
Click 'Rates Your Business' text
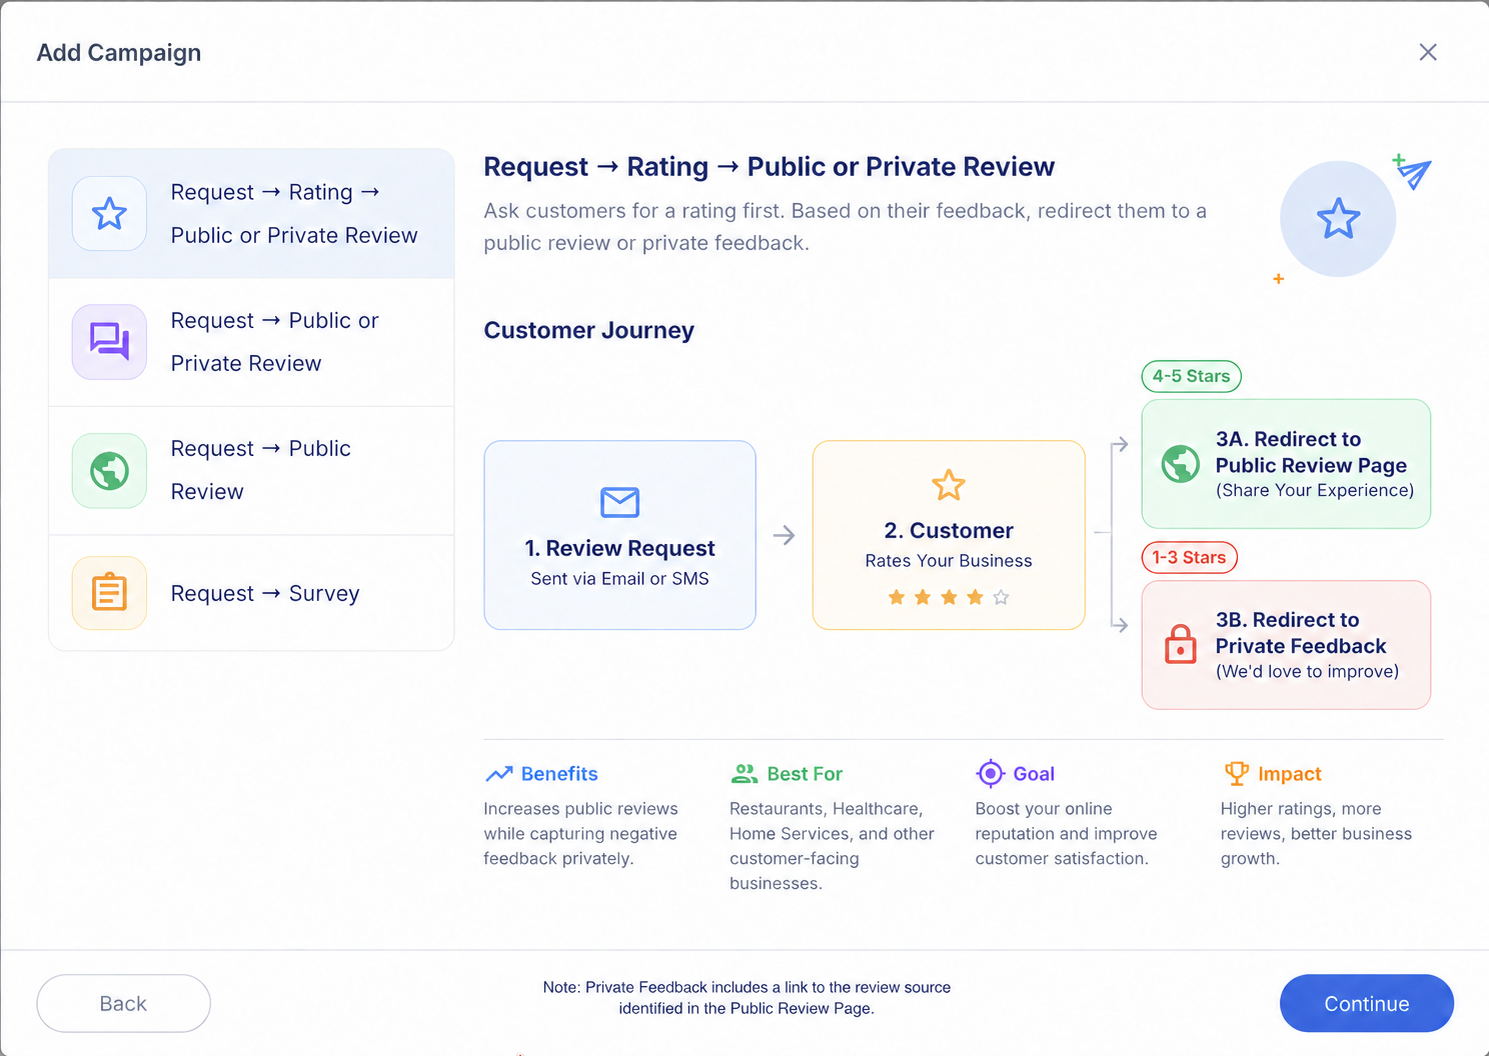pyautogui.click(x=948, y=561)
